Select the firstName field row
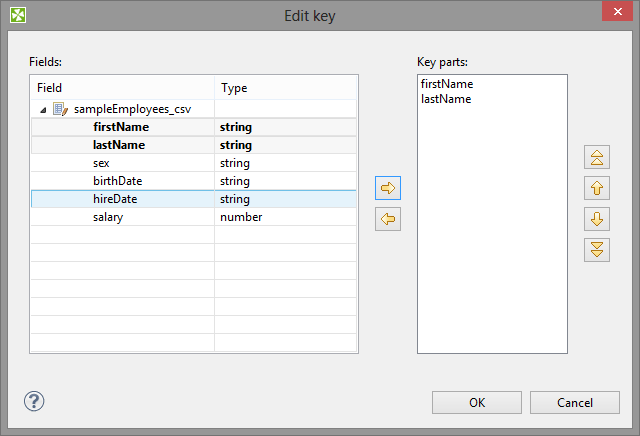 [120, 127]
